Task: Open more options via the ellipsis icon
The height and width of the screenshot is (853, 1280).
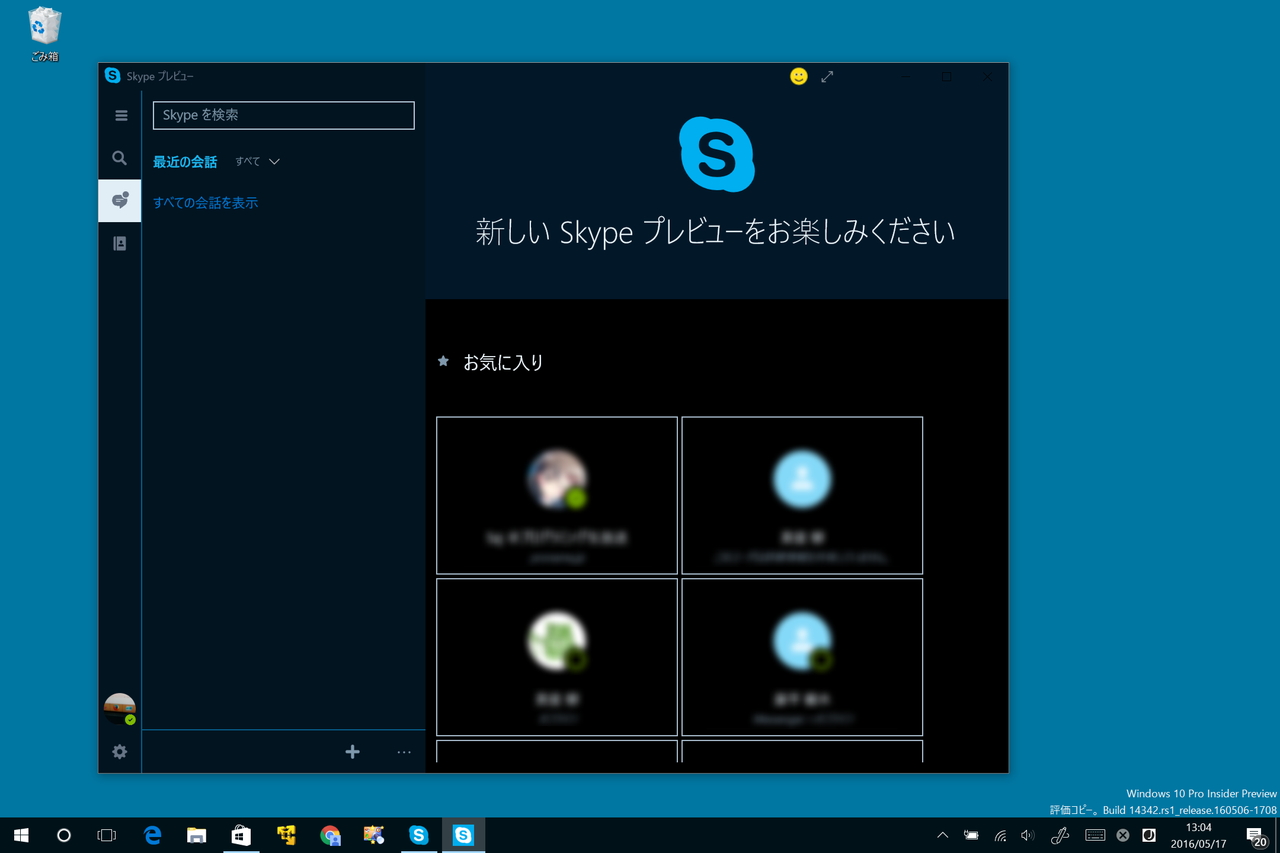Action: [x=403, y=751]
